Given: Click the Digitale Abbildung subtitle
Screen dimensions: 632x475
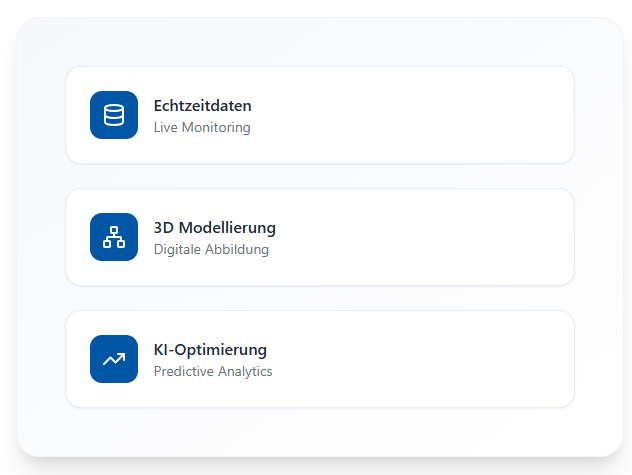Looking at the screenshot, I should tap(211, 250).
